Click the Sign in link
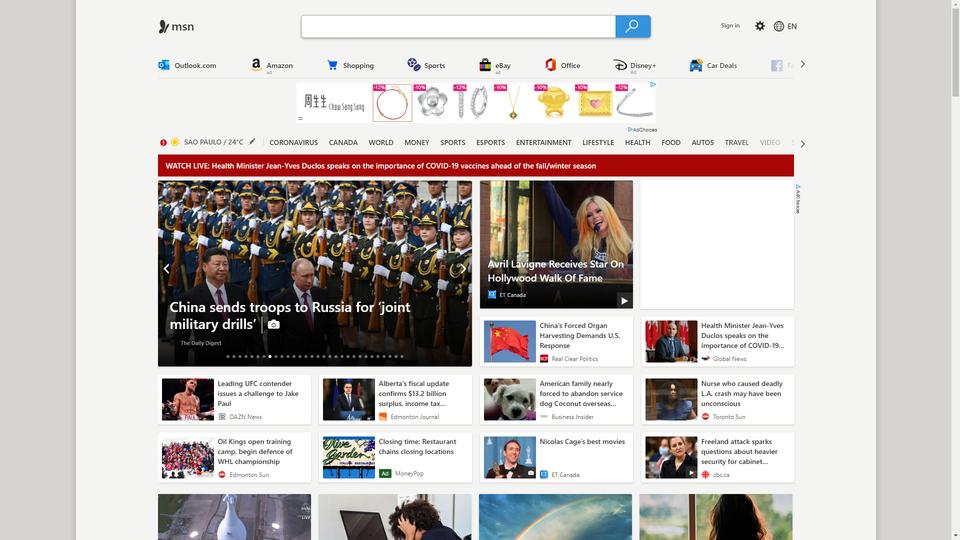Viewport: 960px width, 540px height. tap(730, 26)
